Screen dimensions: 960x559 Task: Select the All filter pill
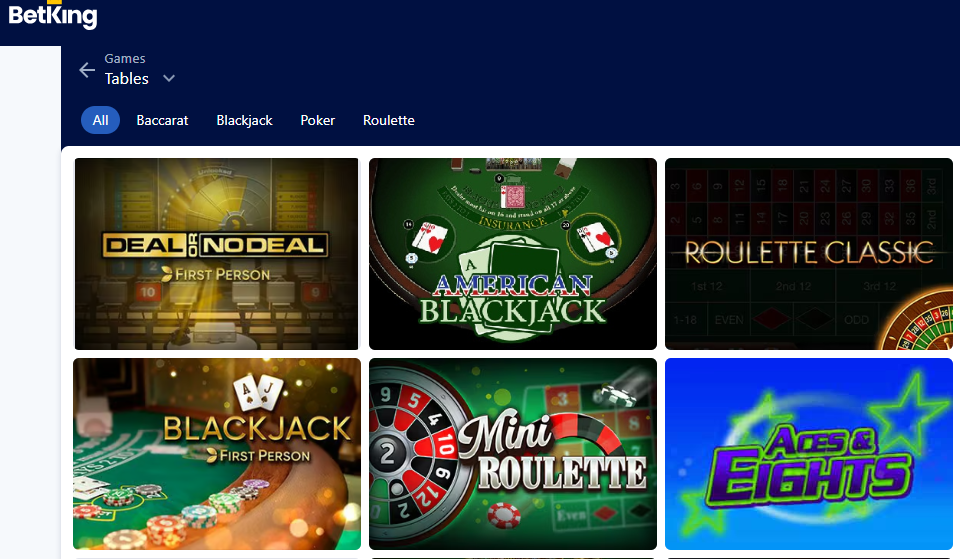coord(100,120)
